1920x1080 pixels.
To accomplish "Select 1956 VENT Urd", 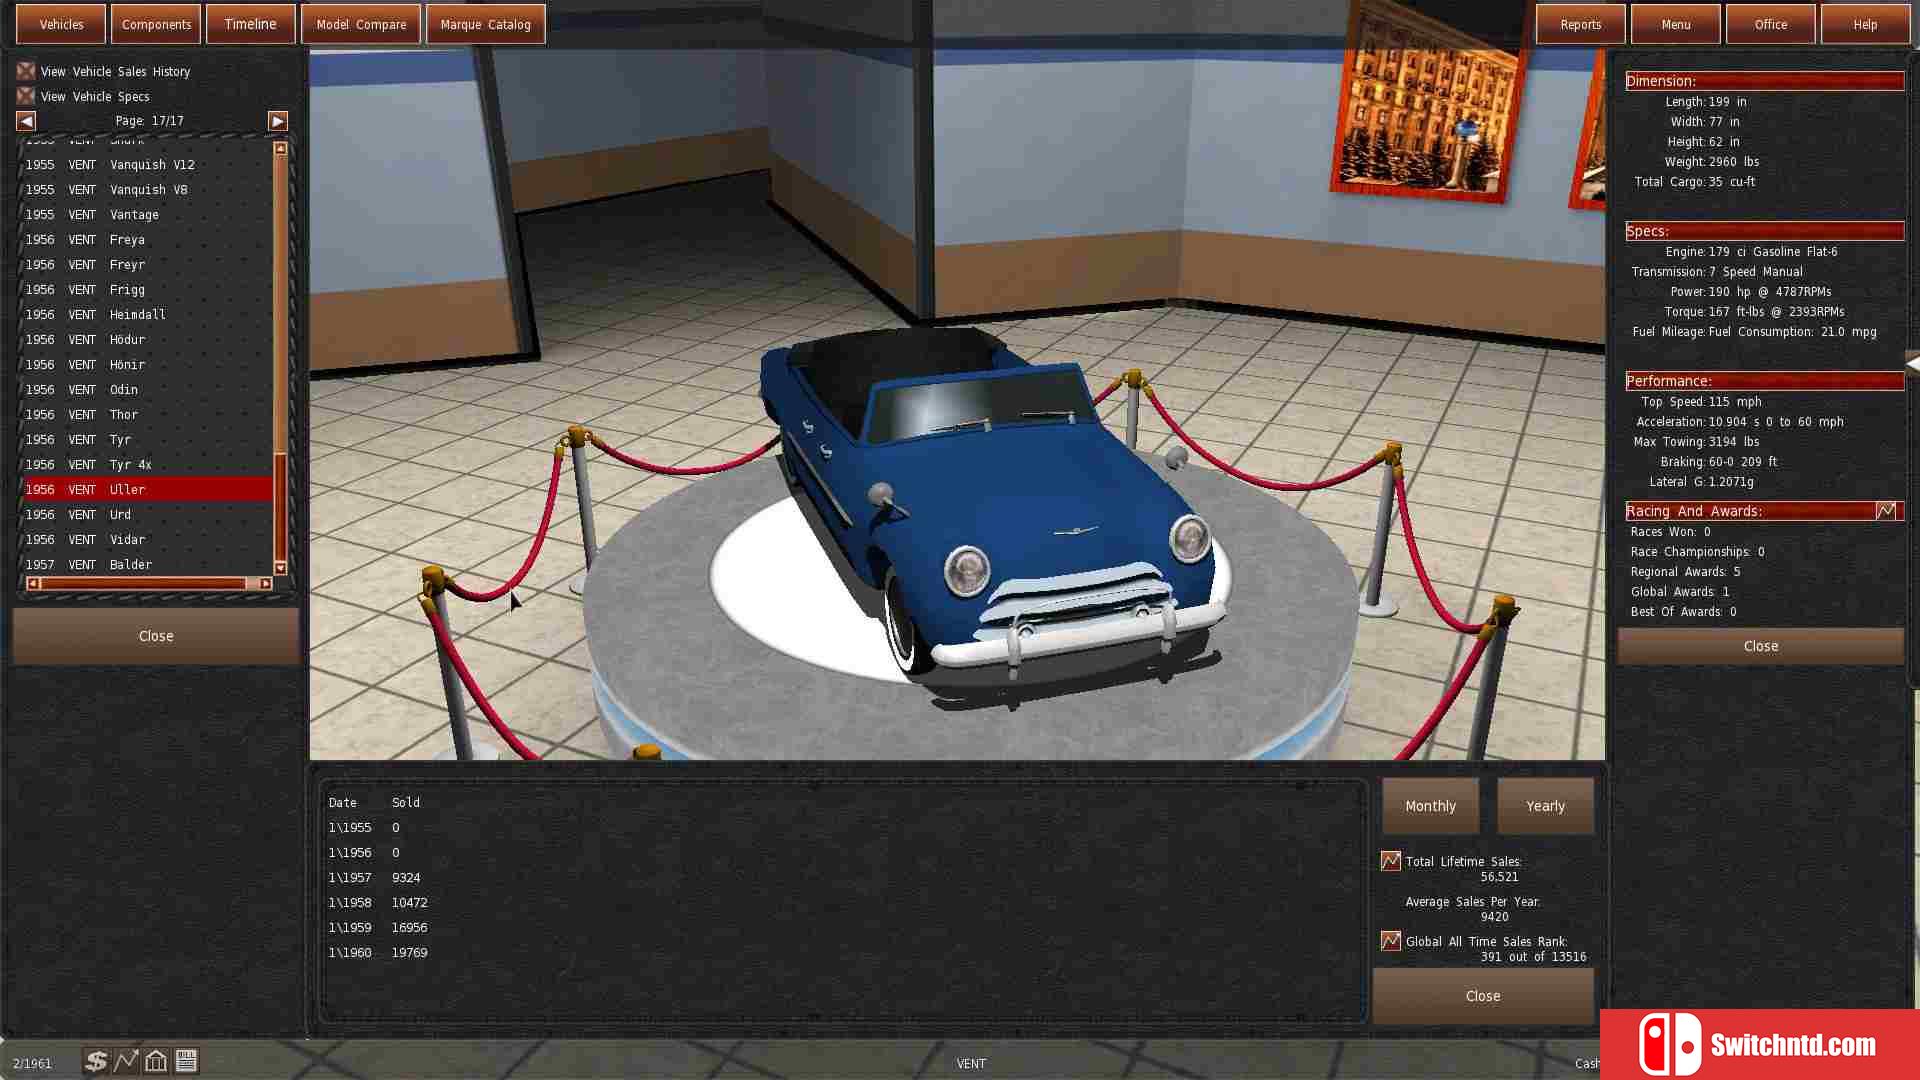I will (x=147, y=515).
